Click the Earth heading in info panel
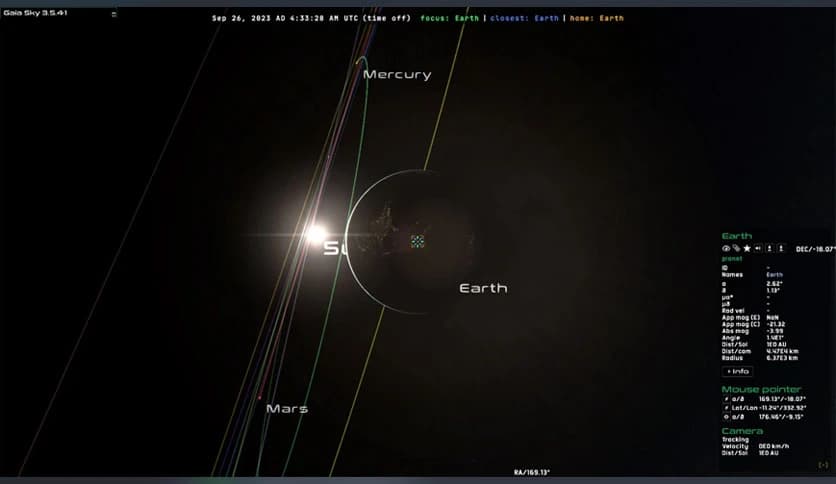The height and width of the screenshot is (484, 836). [737, 236]
